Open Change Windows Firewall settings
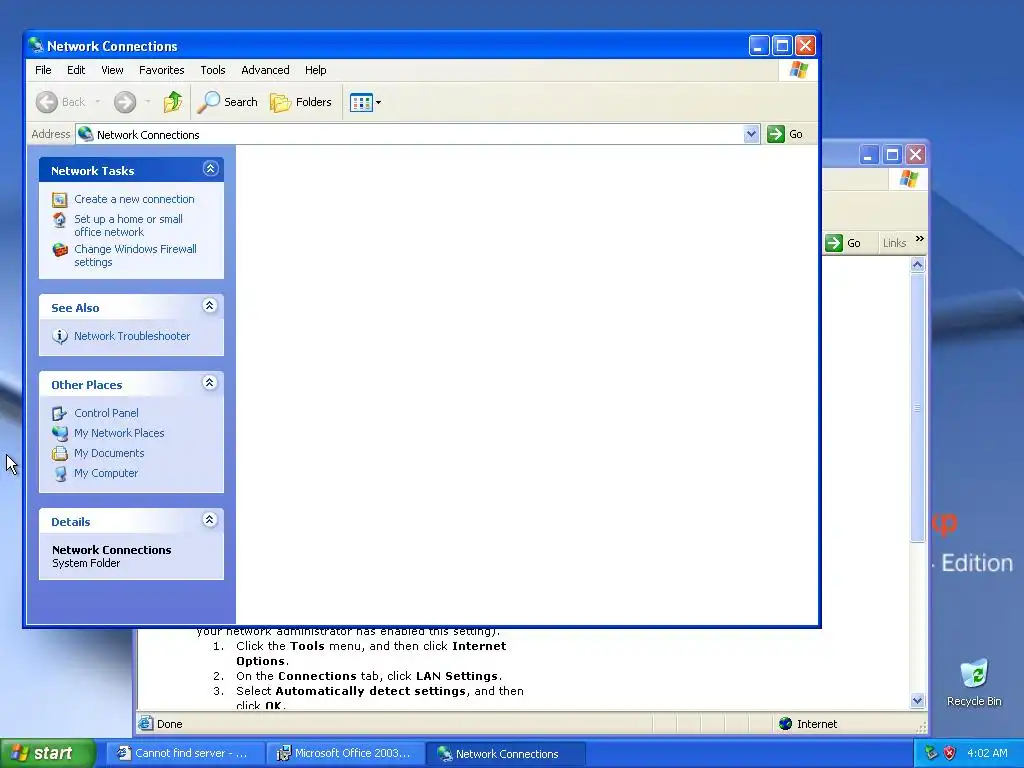The height and width of the screenshot is (768, 1024). pos(135,255)
